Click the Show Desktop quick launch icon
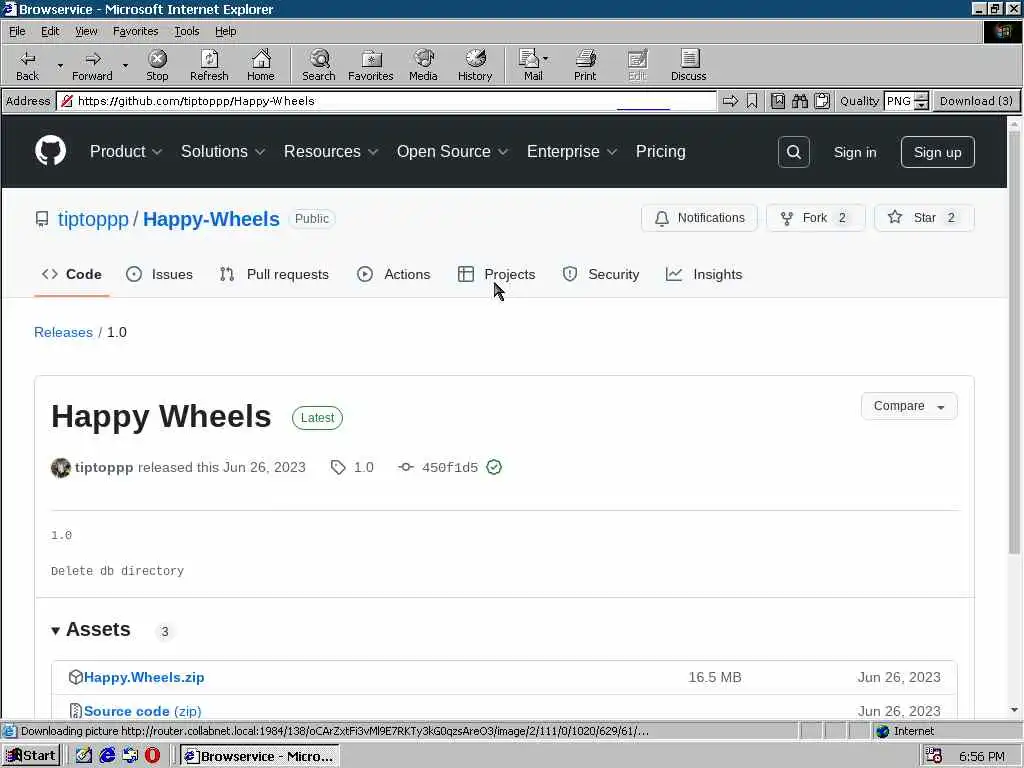 click(84, 756)
